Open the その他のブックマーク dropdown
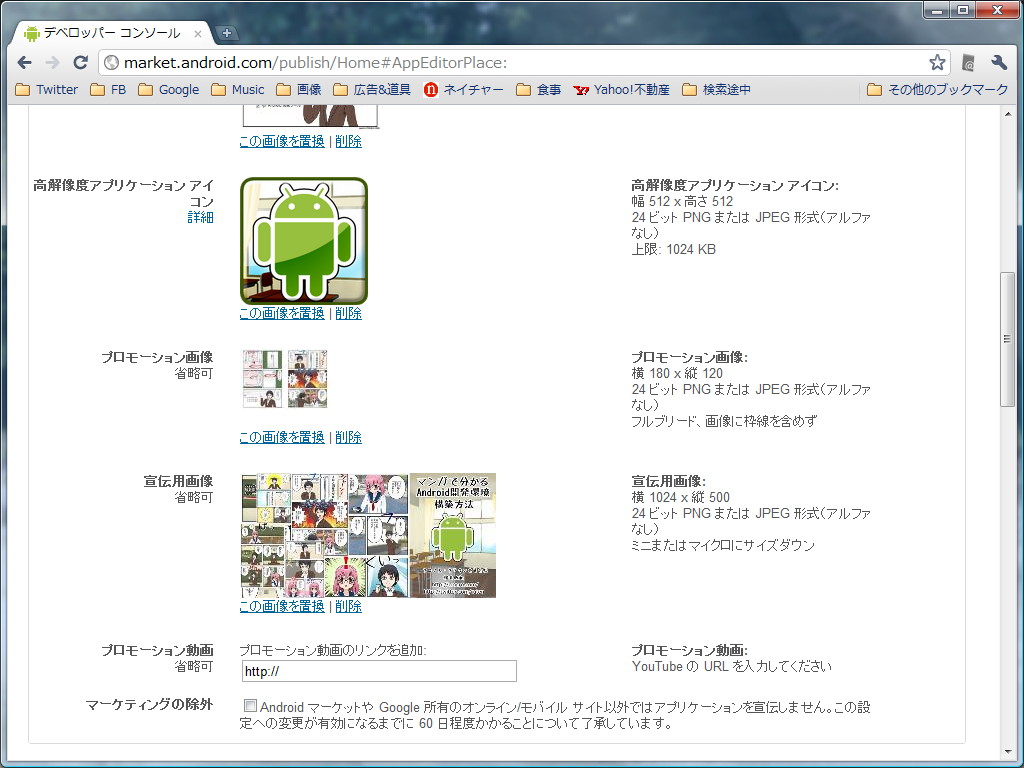 pos(938,89)
